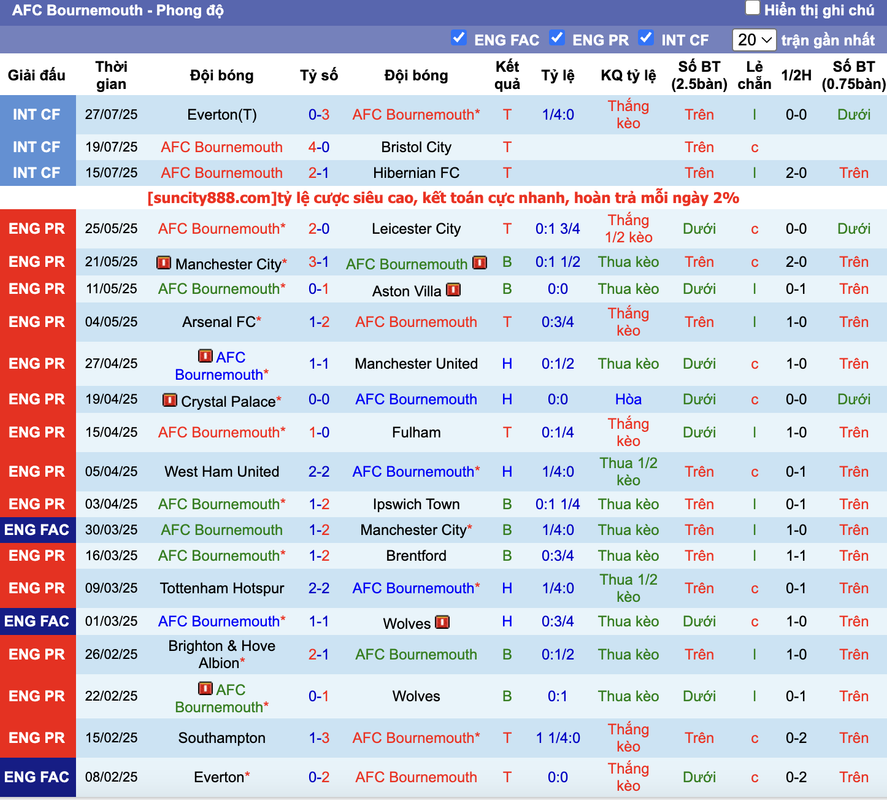Click the "Tỷ số" column header
This screenshot has height=800, width=887.
[x=319, y=75]
